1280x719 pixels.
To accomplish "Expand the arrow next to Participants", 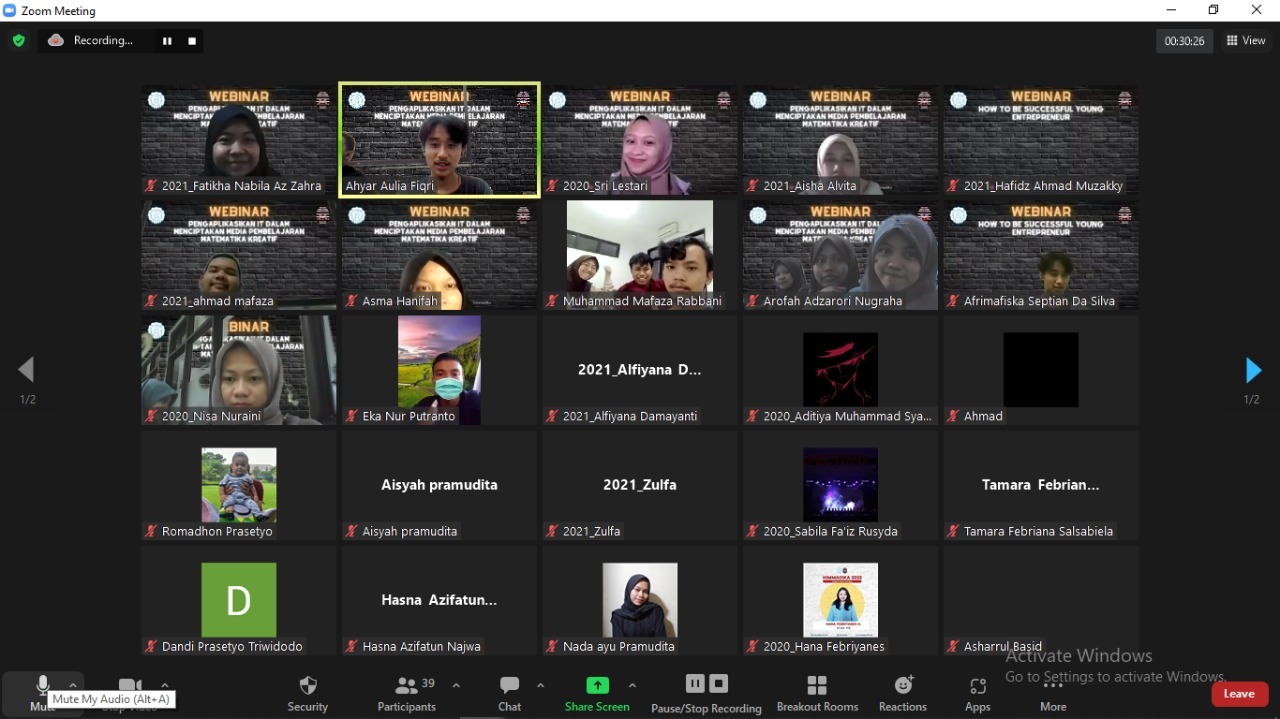I will (x=456, y=685).
